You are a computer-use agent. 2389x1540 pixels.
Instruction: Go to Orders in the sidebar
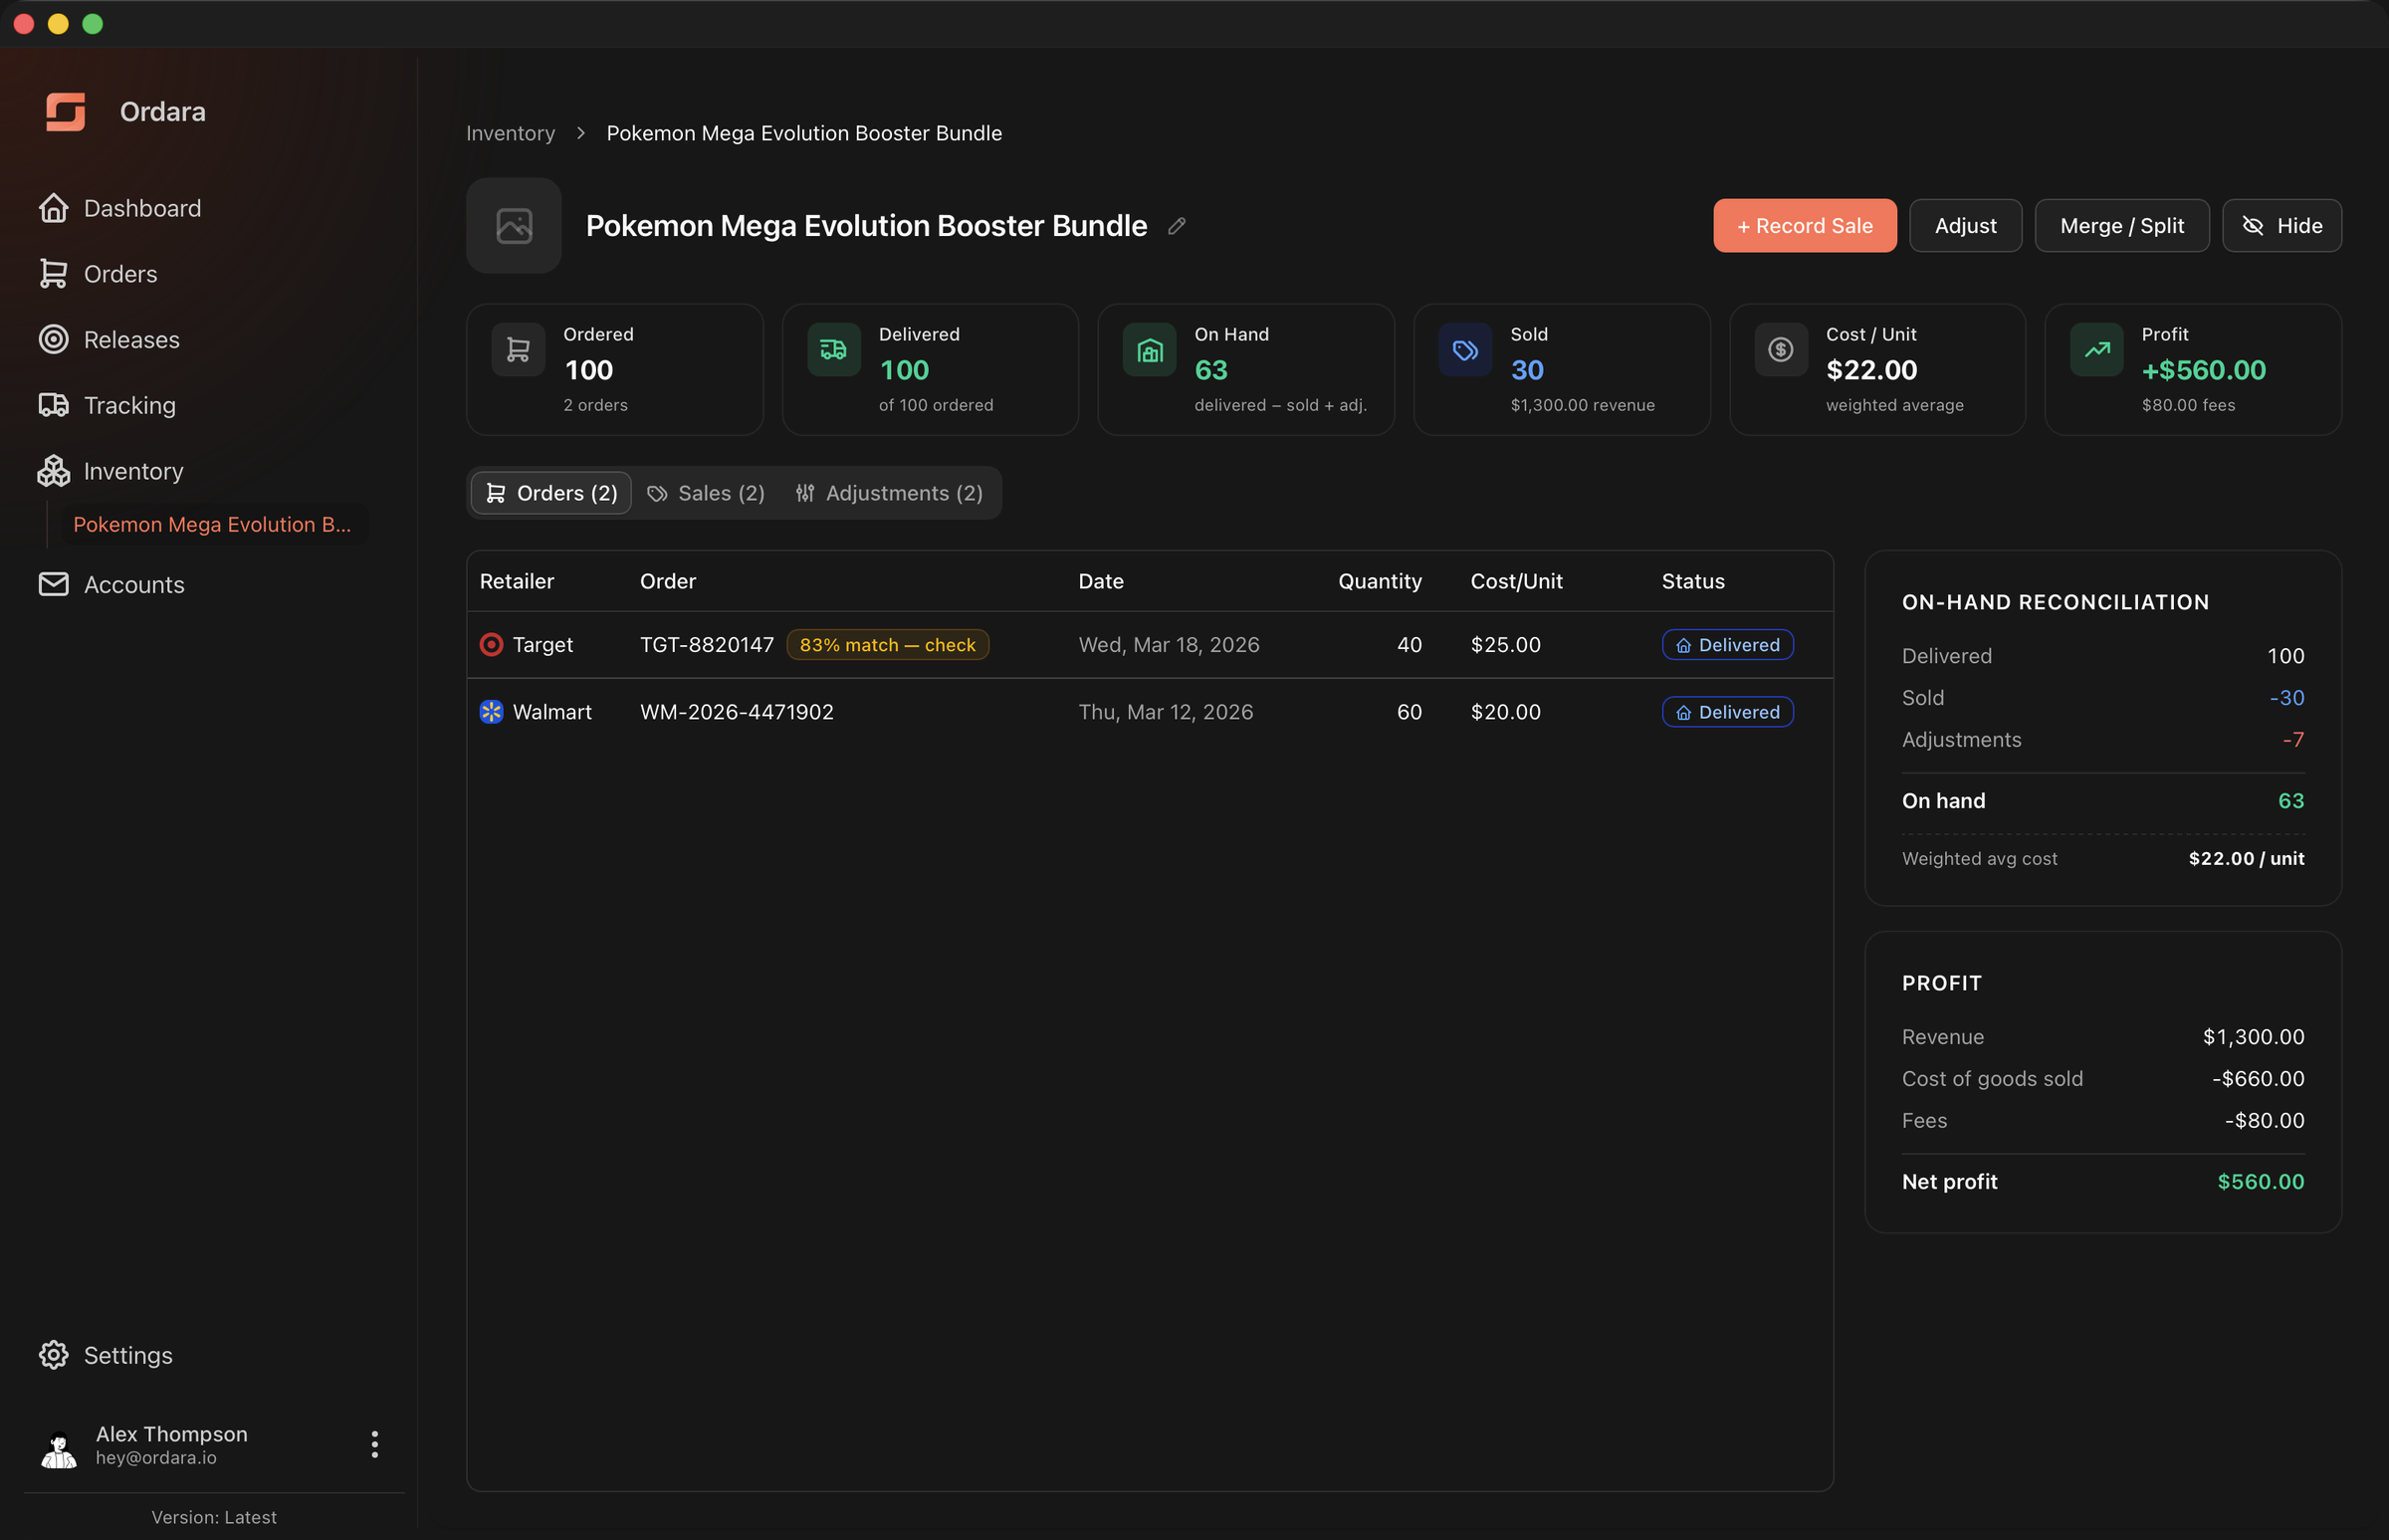tap(98, 274)
